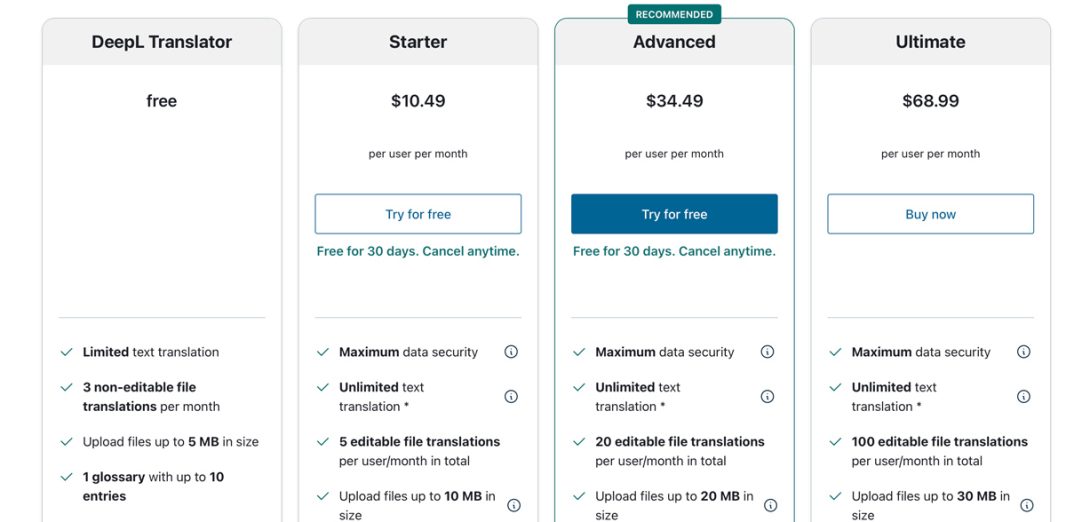
Task: Click the RECOMMENDED badge above Advanced
Action: pyautogui.click(x=674, y=14)
